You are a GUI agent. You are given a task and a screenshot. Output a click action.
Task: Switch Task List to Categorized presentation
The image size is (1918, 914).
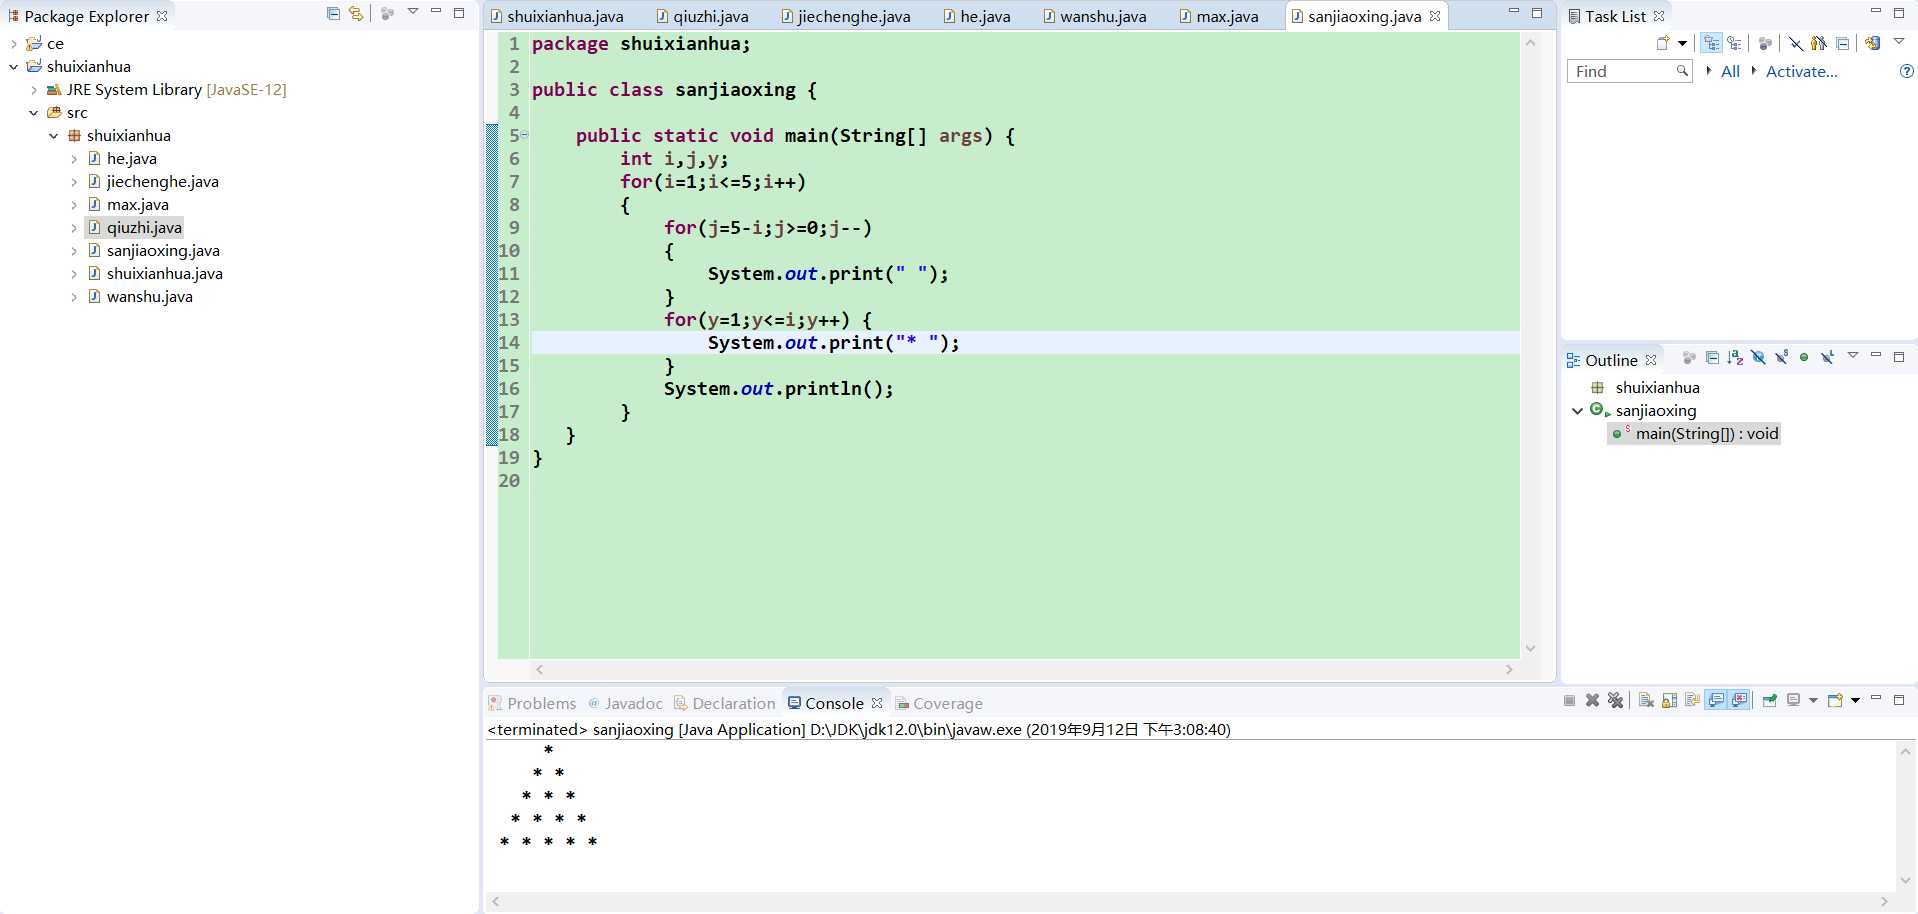tap(1712, 43)
